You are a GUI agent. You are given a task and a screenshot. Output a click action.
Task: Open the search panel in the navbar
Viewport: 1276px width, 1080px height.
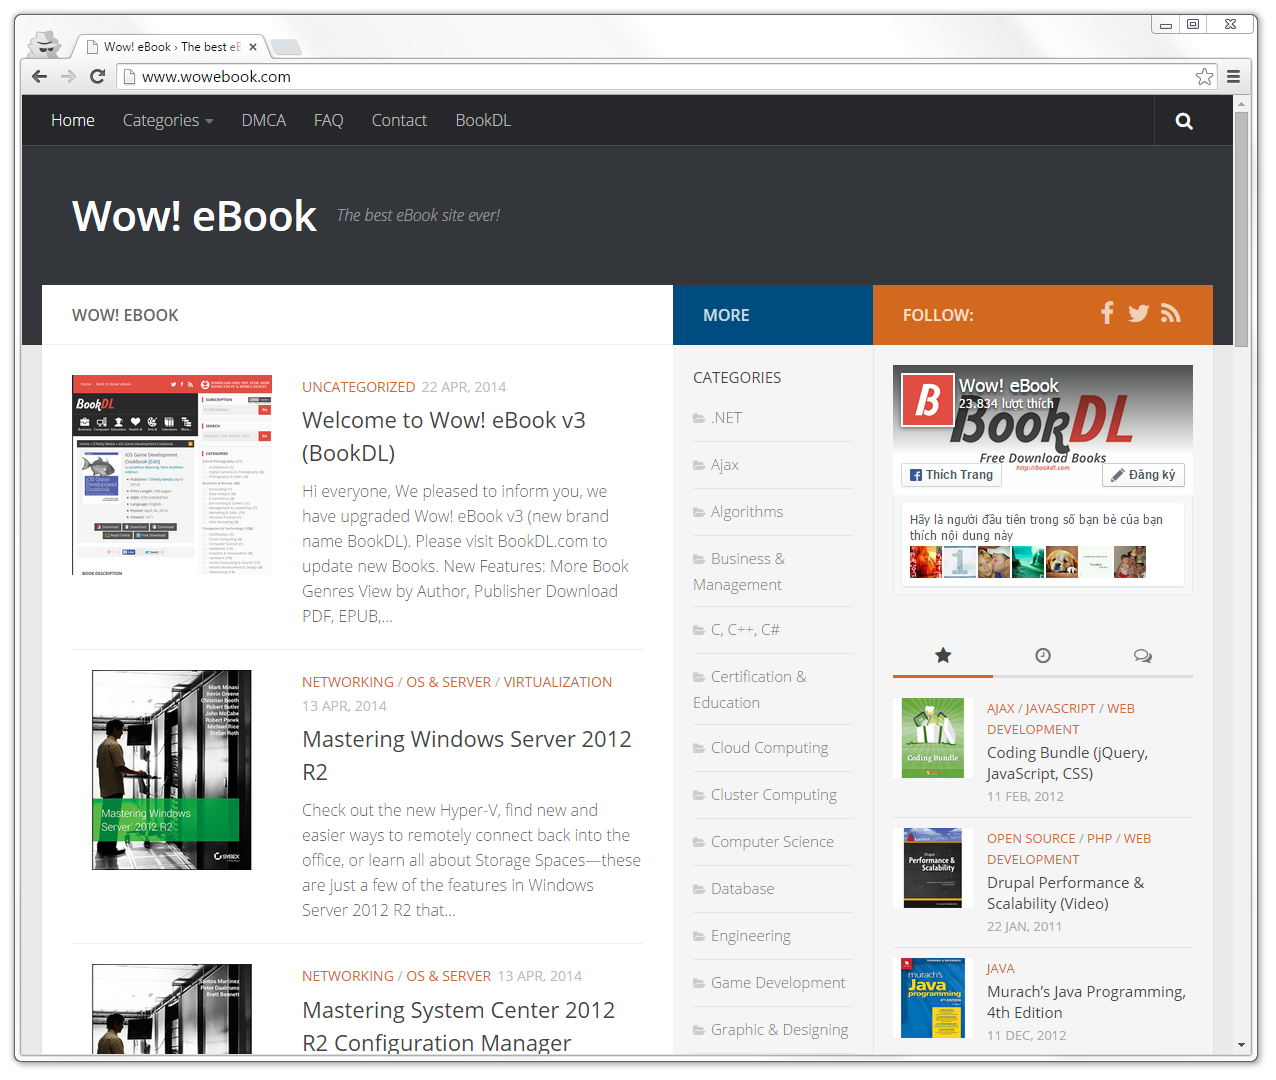coord(1183,120)
